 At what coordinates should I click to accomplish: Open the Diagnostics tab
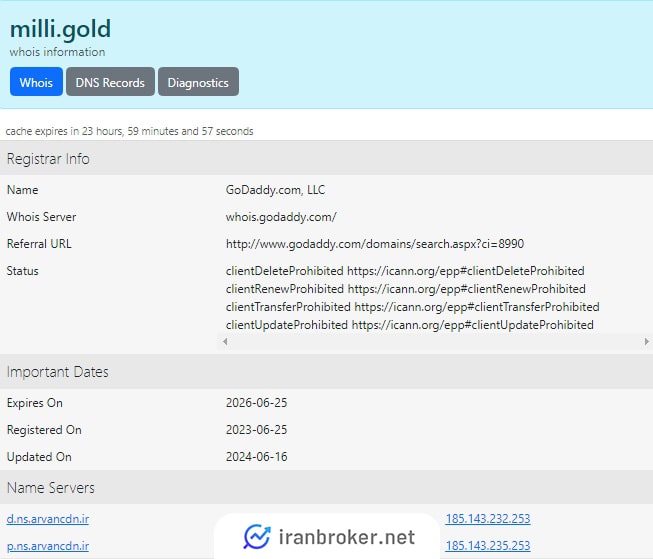[198, 82]
